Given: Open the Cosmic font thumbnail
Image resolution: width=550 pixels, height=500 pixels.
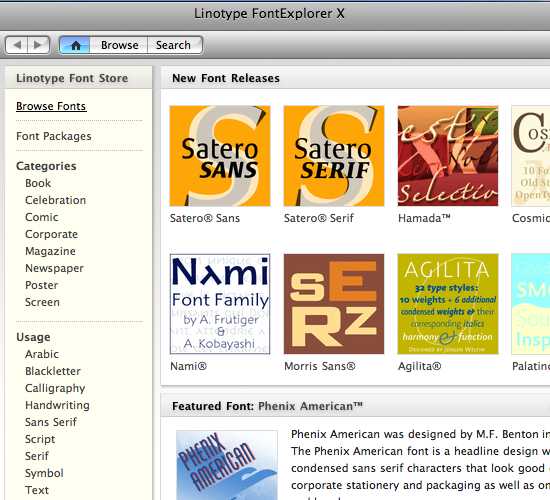Looking at the screenshot, I should [x=531, y=156].
